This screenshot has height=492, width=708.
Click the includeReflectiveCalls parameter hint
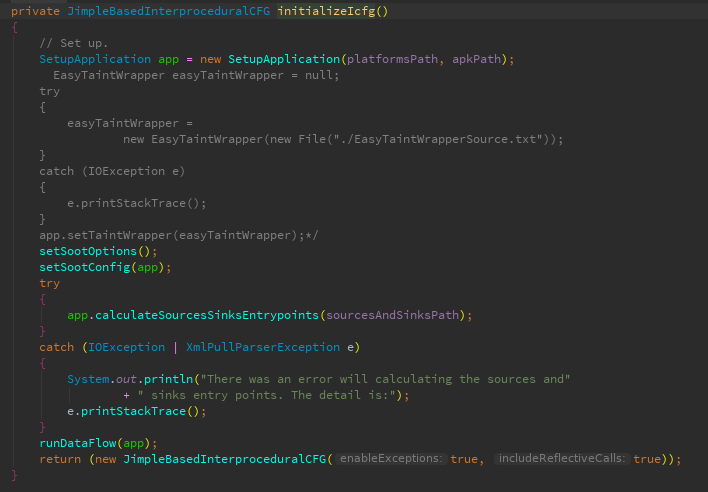[561, 459]
